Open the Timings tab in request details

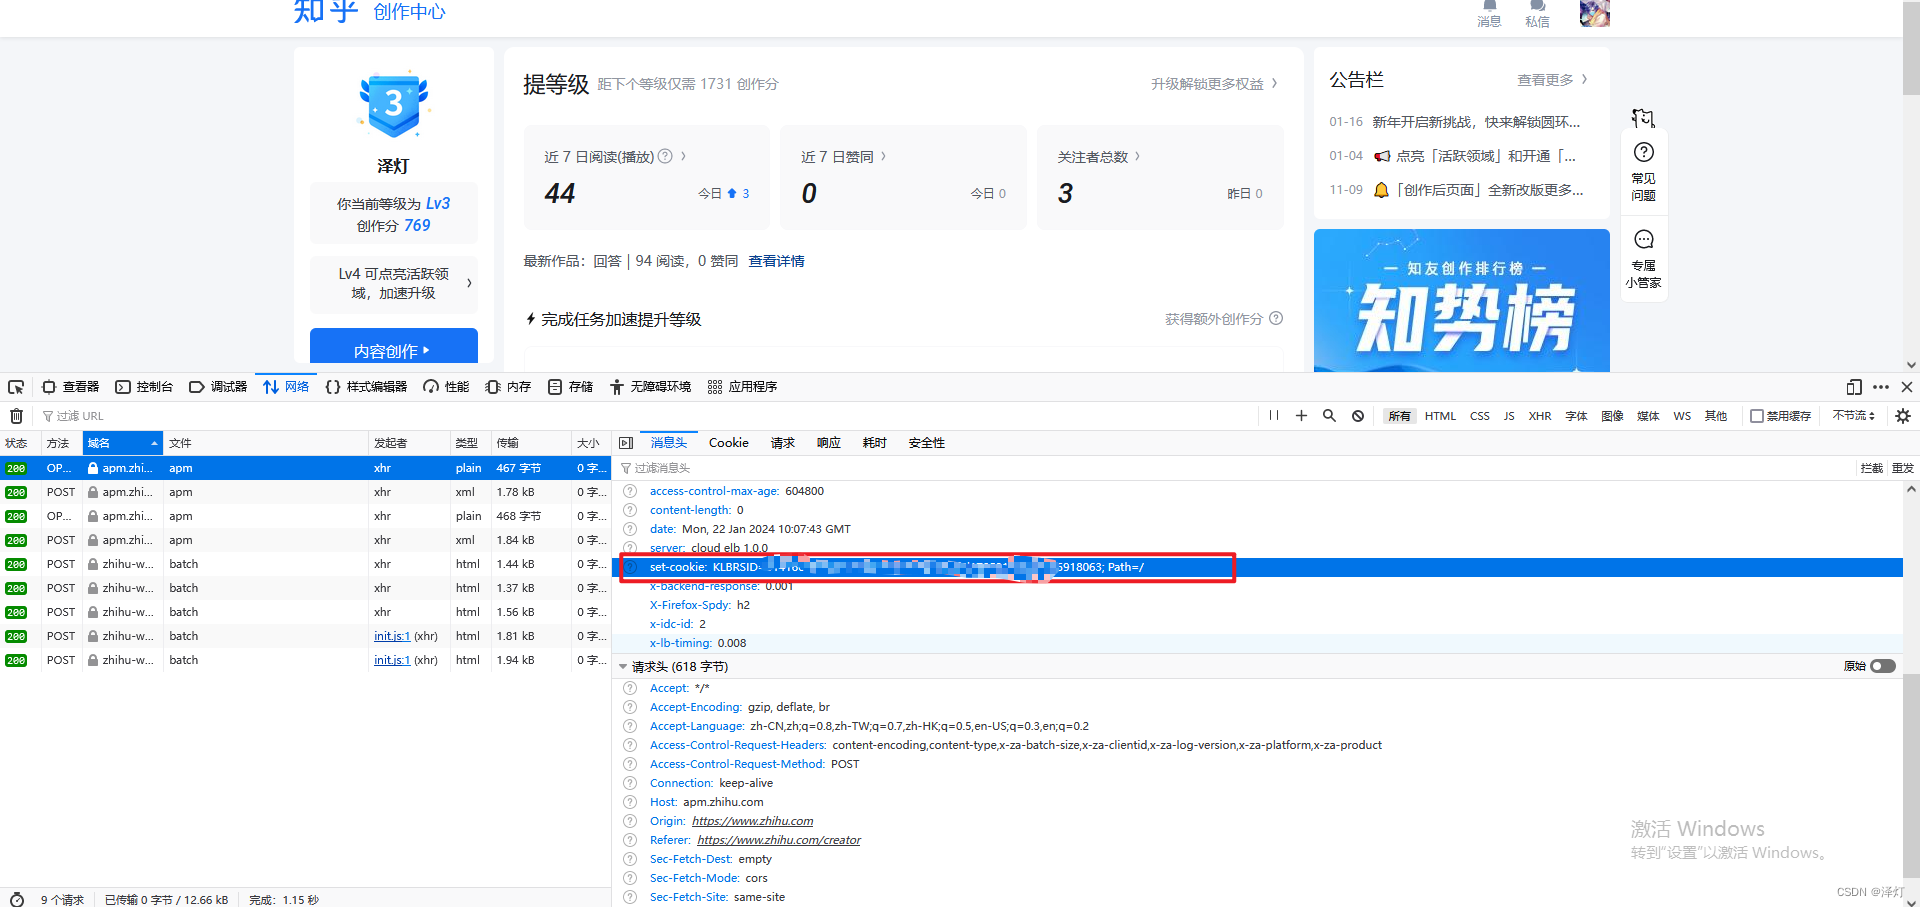tap(874, 443)
